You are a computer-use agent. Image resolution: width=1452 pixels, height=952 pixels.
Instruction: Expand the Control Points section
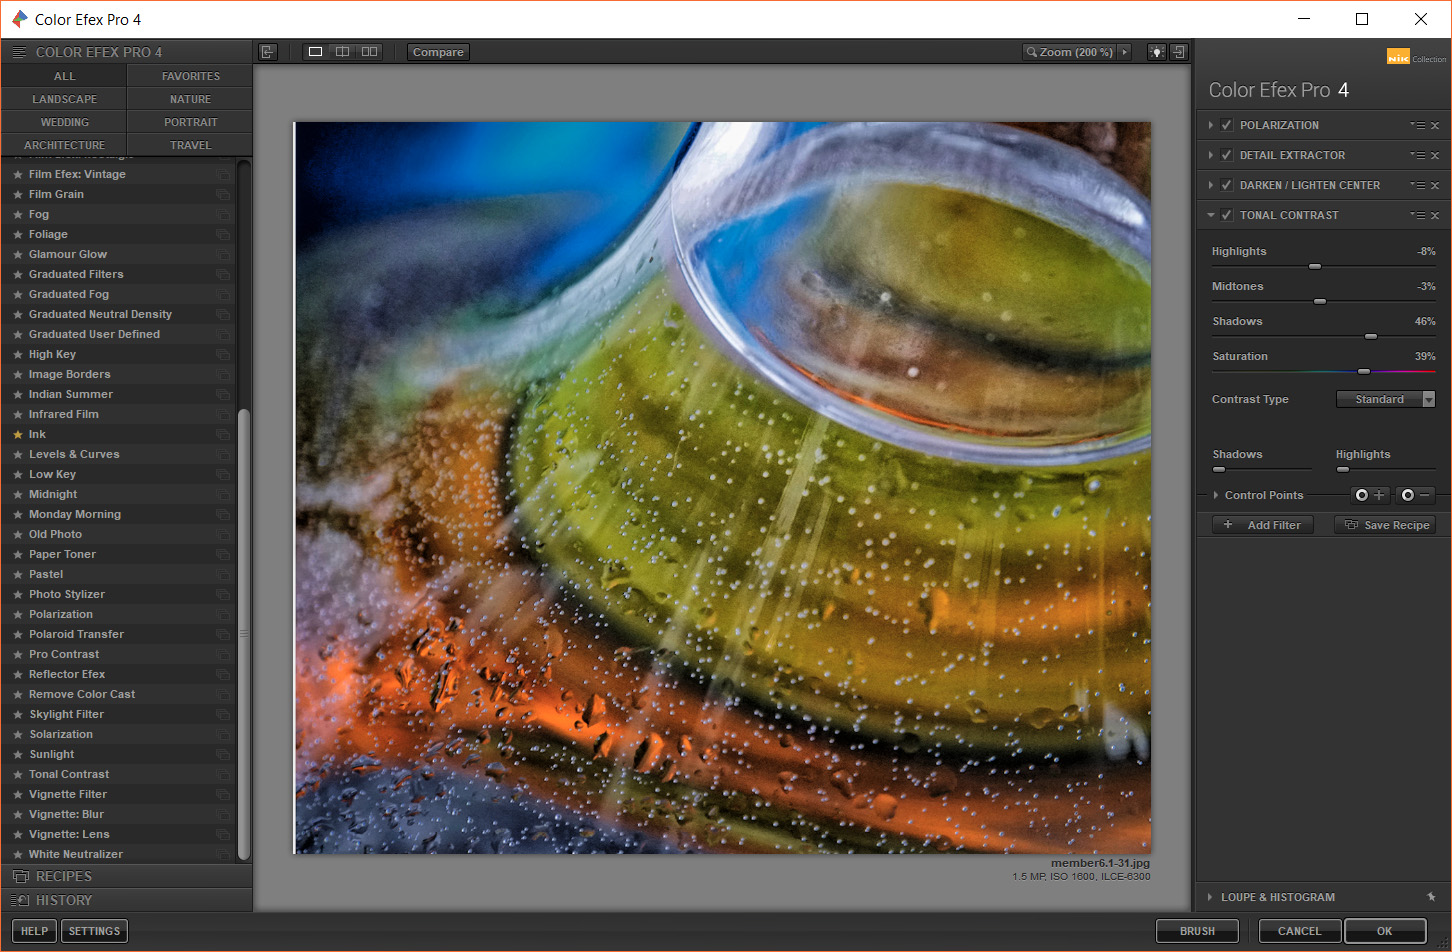[1216, 495]
